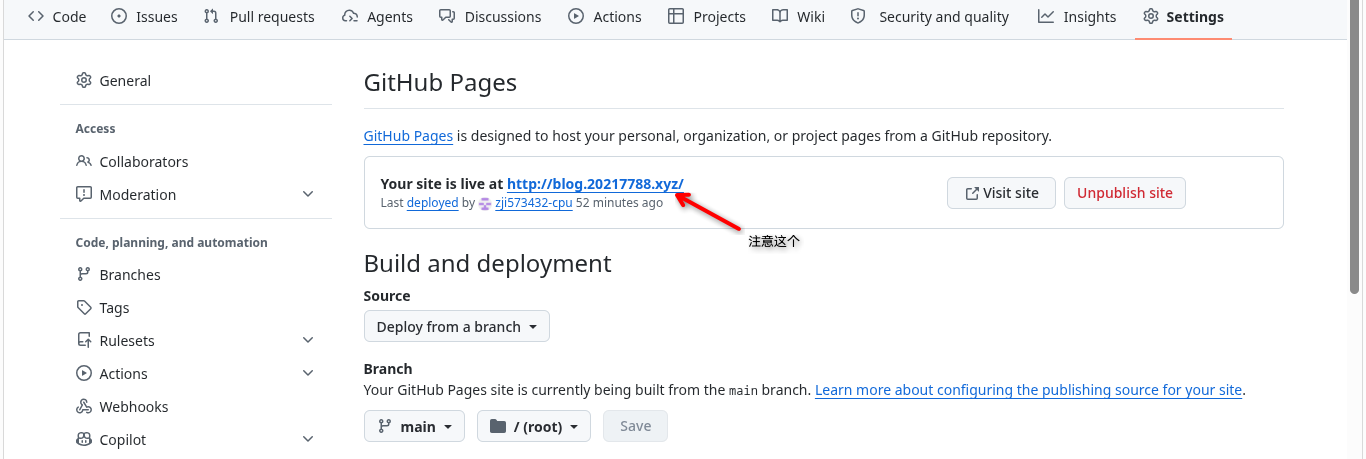Click the Security shield icon
The image size is (1366, 459).
point(859,17)
